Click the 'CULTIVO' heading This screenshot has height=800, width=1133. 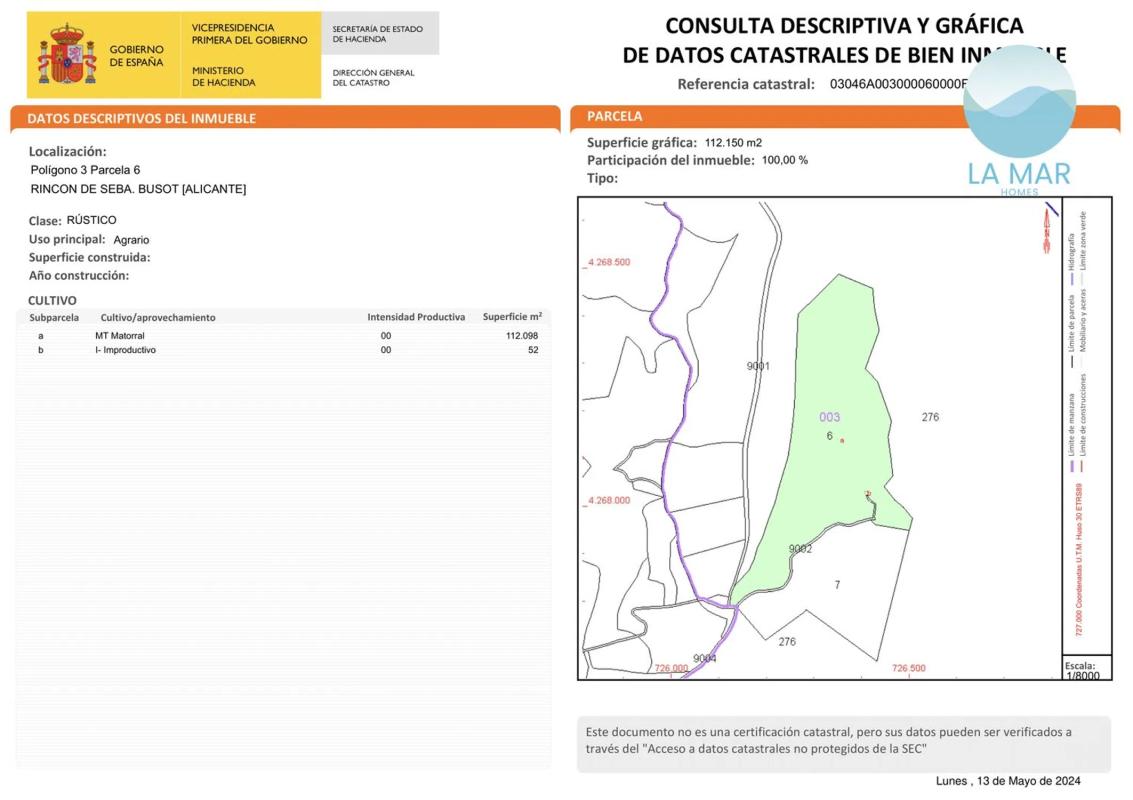coord(52,301)
